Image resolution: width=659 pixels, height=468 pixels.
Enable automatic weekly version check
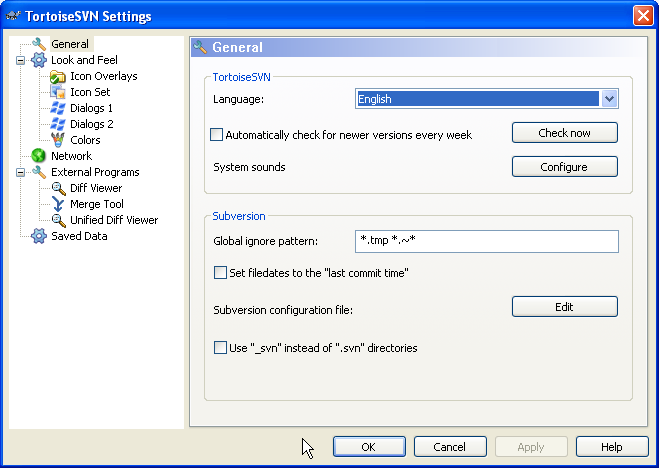[x=216, y=135]
